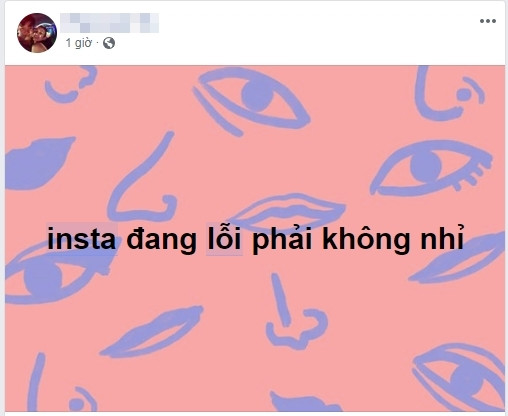Open the poster's profile picture
The height and width of the screenshot is (416, 508).
pyautogui.click(x=37, y=33)
